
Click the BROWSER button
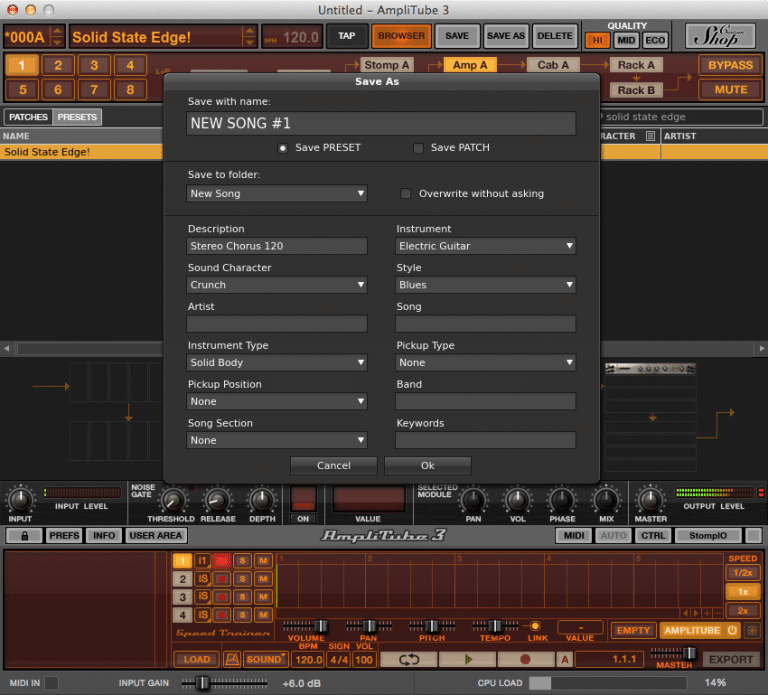(x=401, y=36)
